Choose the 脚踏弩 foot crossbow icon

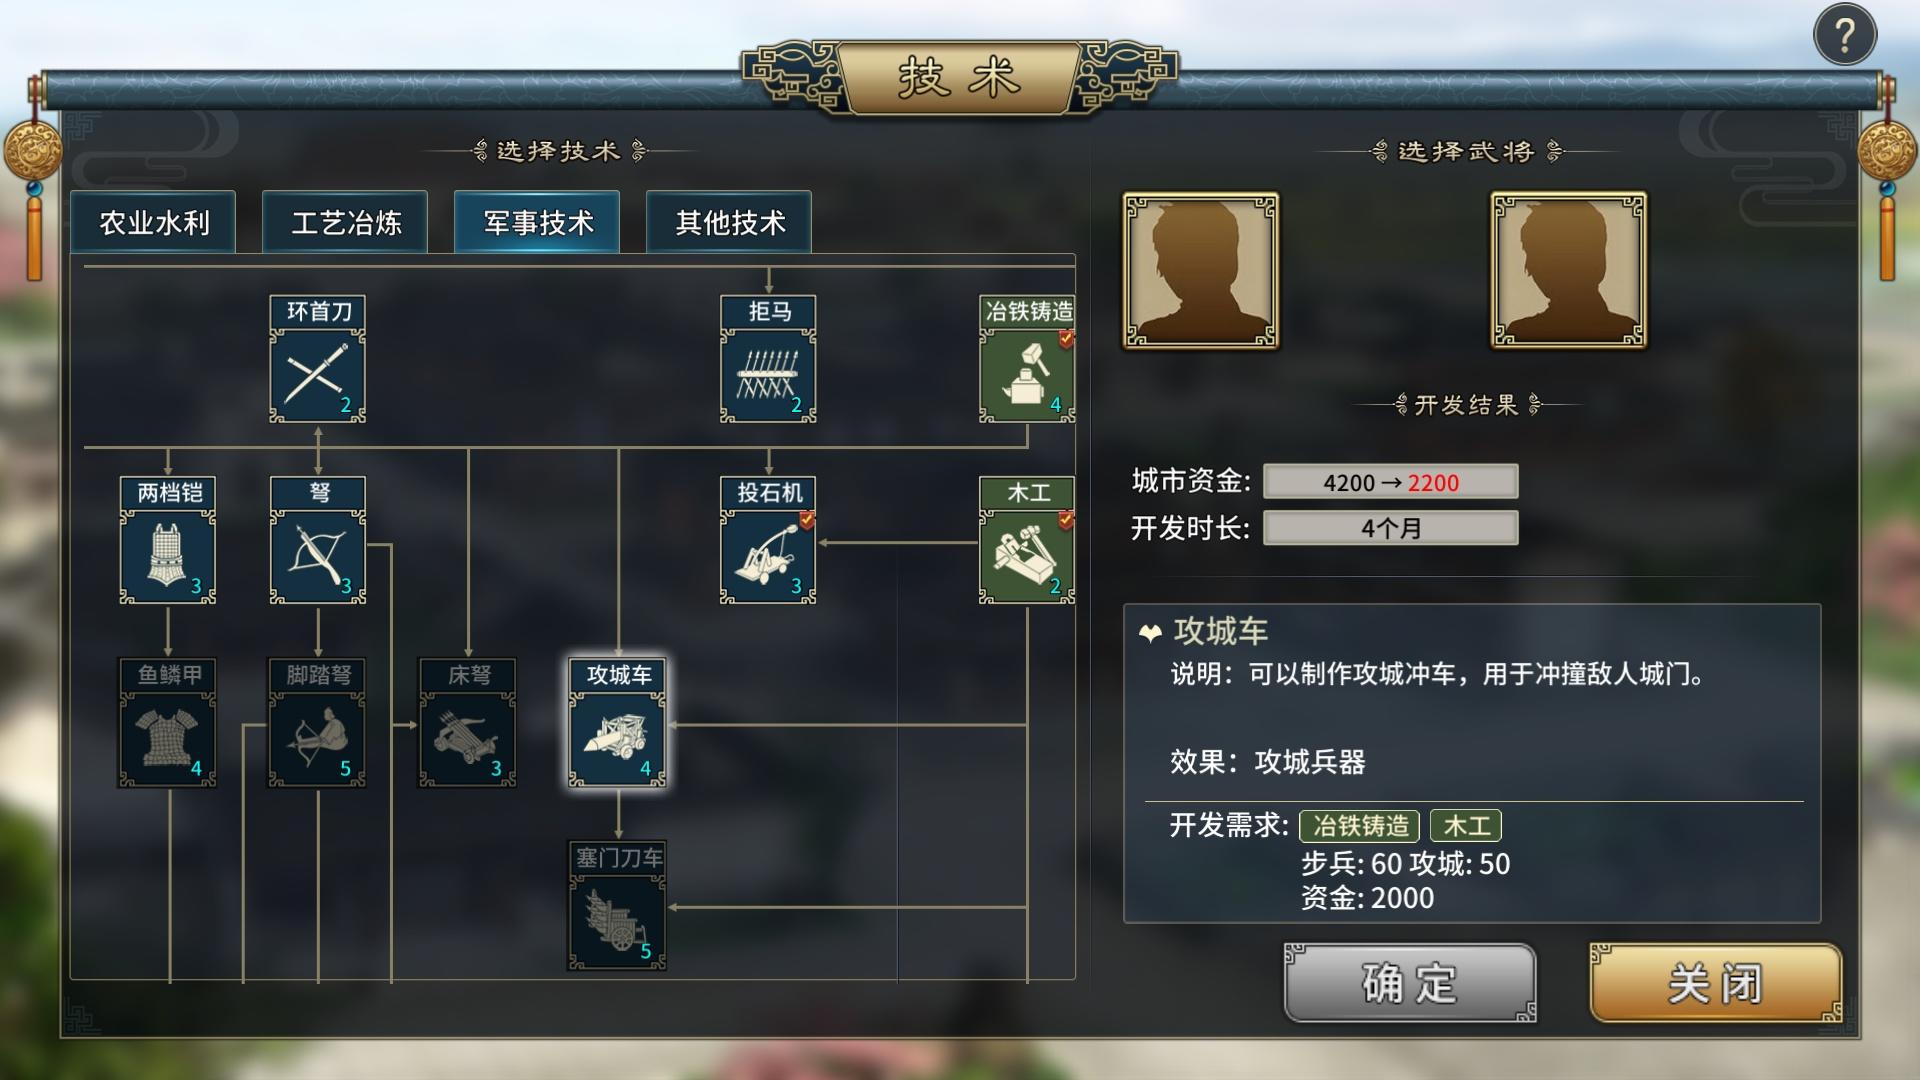point(318,722)
